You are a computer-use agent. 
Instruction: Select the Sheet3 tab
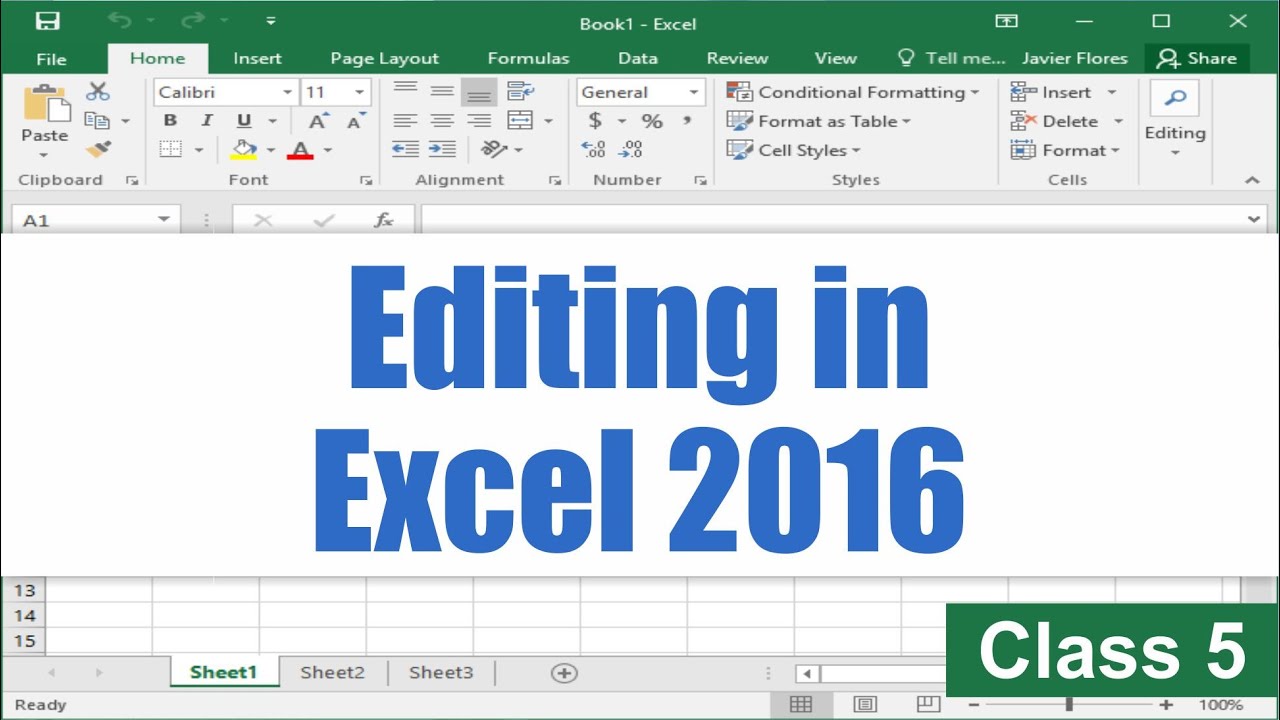coord(441,672)
